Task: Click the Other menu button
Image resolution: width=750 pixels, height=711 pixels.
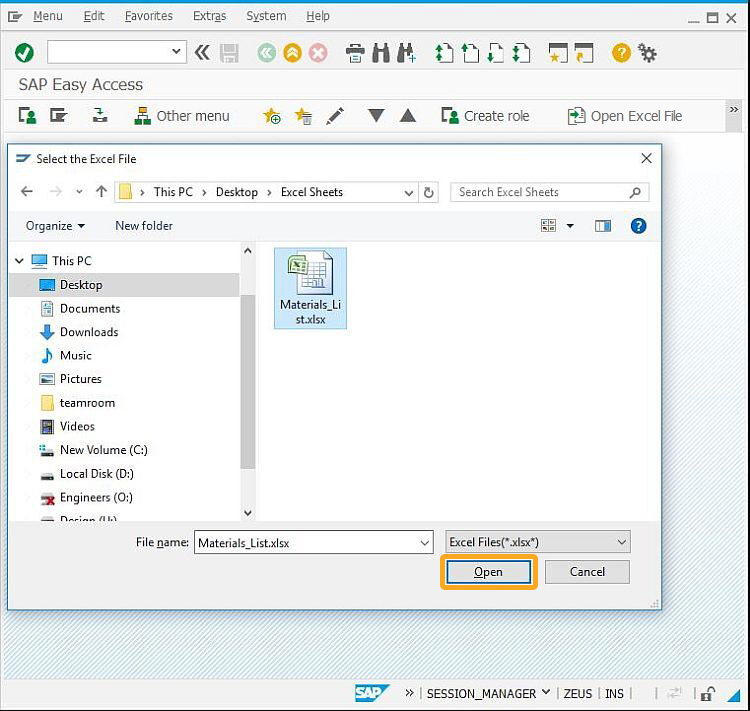Action: (x=182, y=116)
